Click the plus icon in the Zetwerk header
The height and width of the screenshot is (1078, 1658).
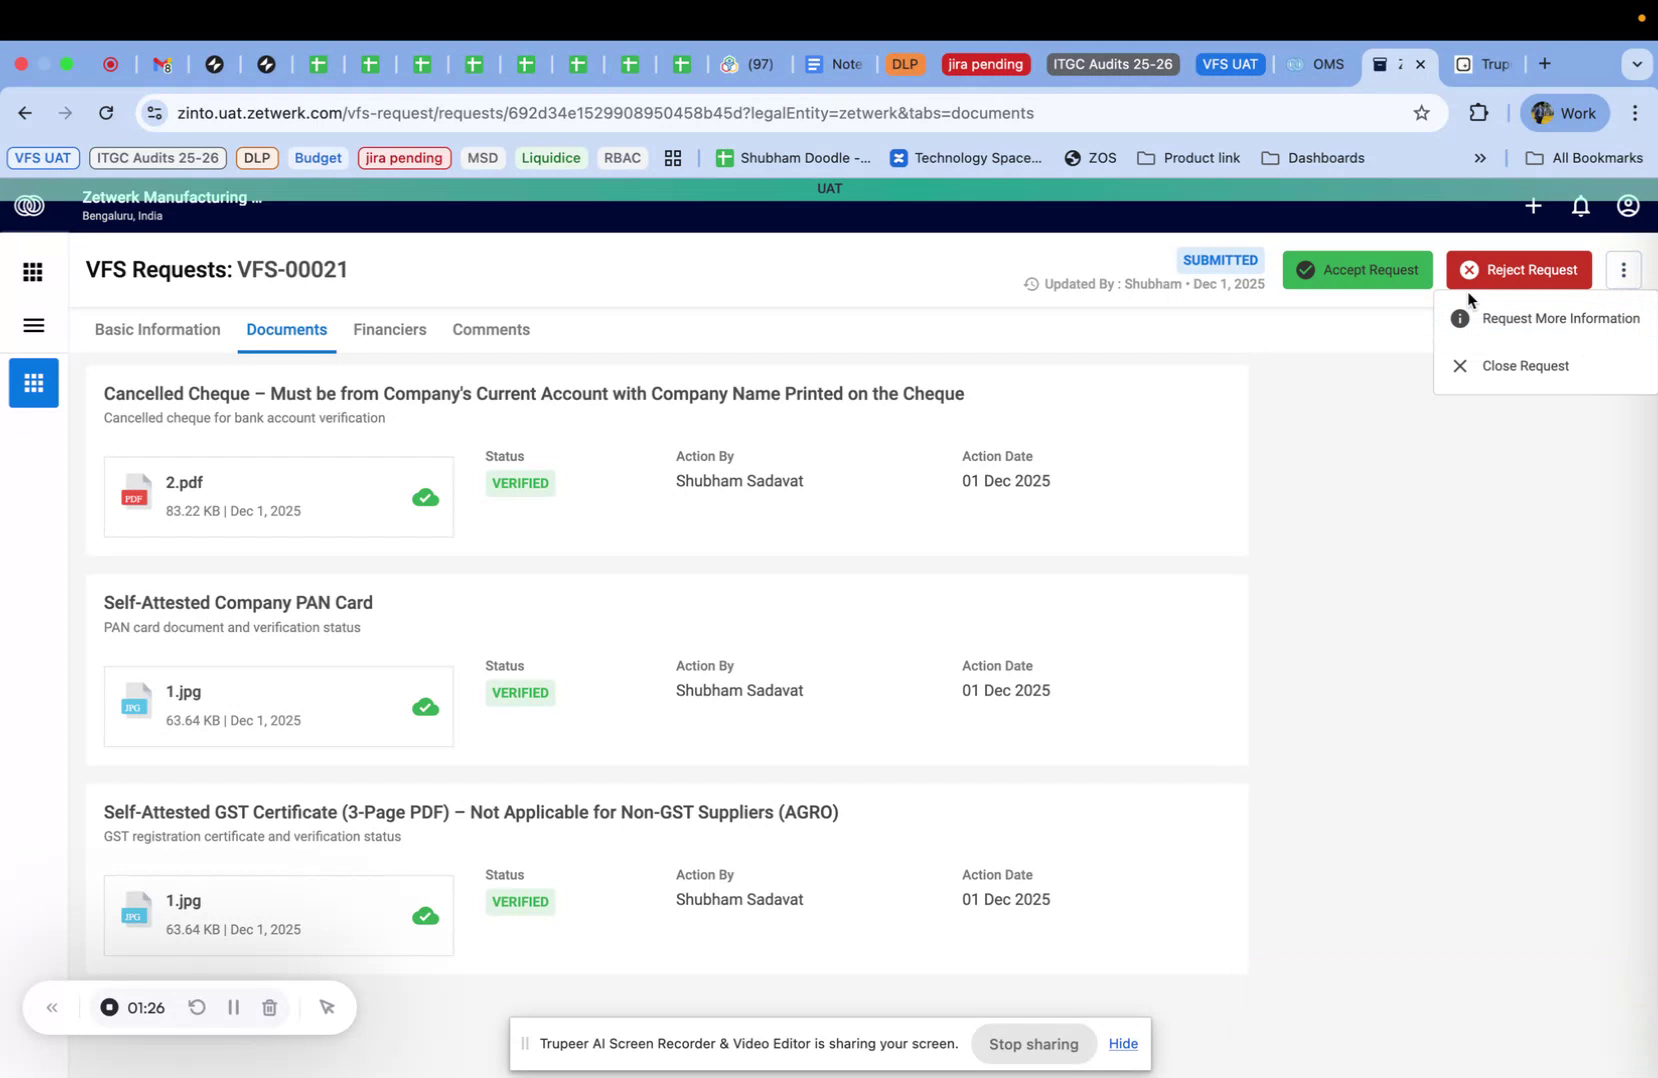1533,206
